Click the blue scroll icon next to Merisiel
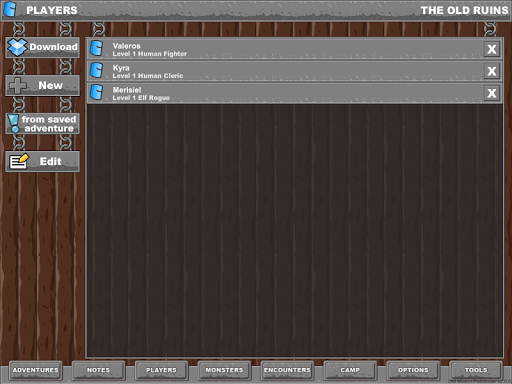The image size is (512, 384). tap(97, 92)
